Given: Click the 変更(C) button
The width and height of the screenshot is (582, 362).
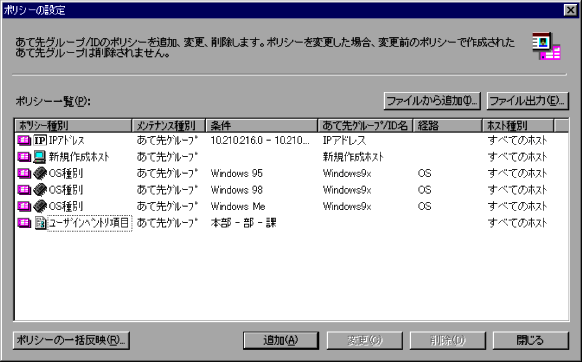Looking at the screenshot, I should coord(364,340).
